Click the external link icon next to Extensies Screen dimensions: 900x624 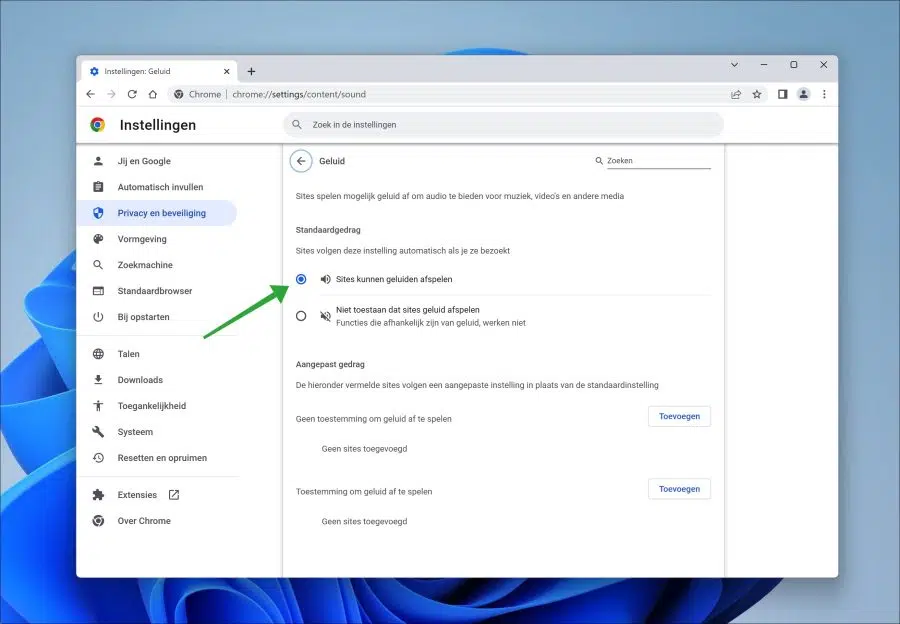174,495
